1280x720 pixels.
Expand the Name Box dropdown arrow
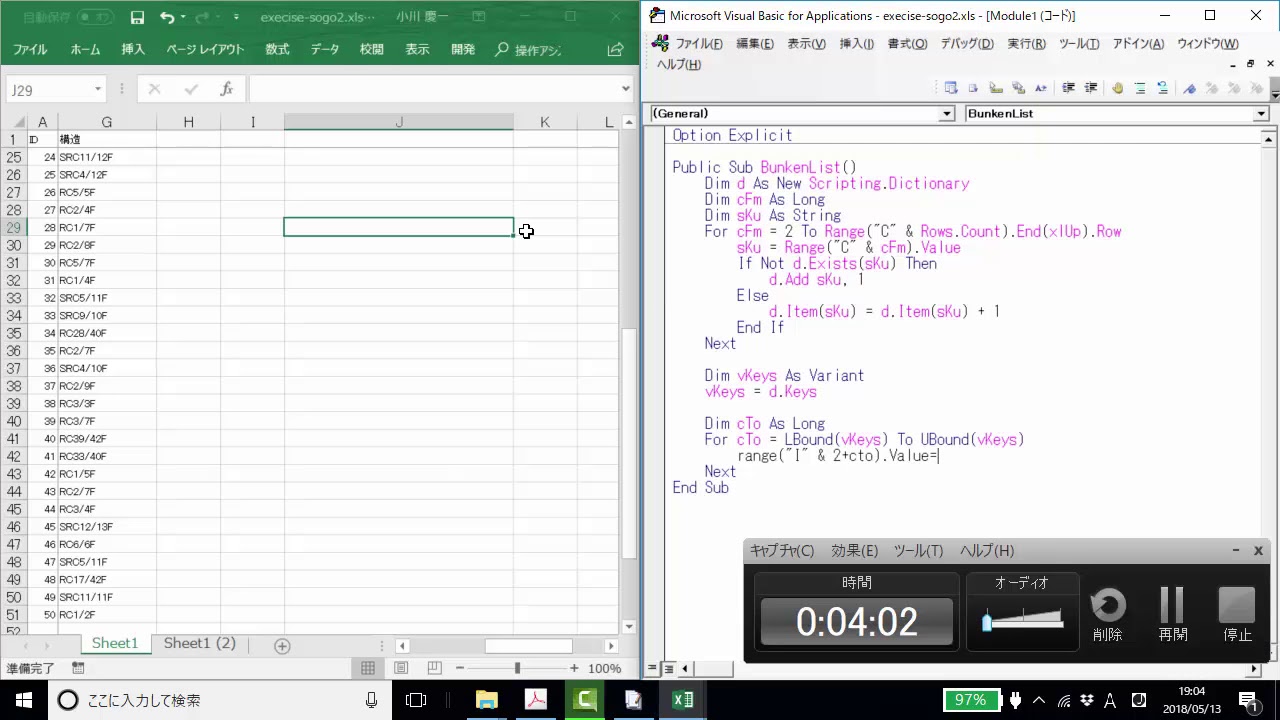coord(98,90)
